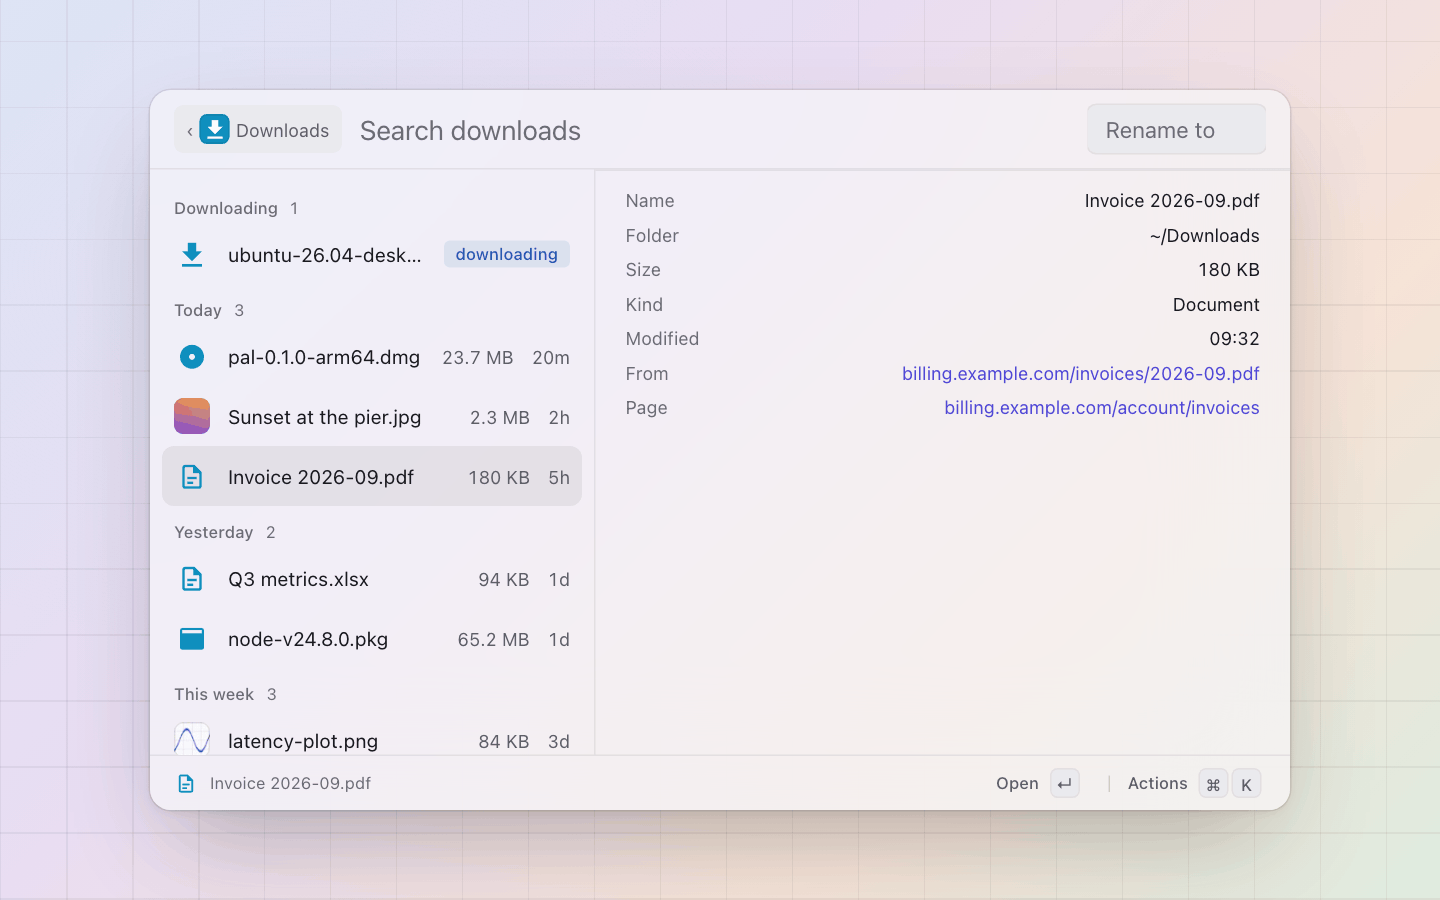Image resolution: width=1440 pixels, height=900 pixels.
Task: Open the Sunset at the pier.jpg thumbnail
Action: coord(192,416)
